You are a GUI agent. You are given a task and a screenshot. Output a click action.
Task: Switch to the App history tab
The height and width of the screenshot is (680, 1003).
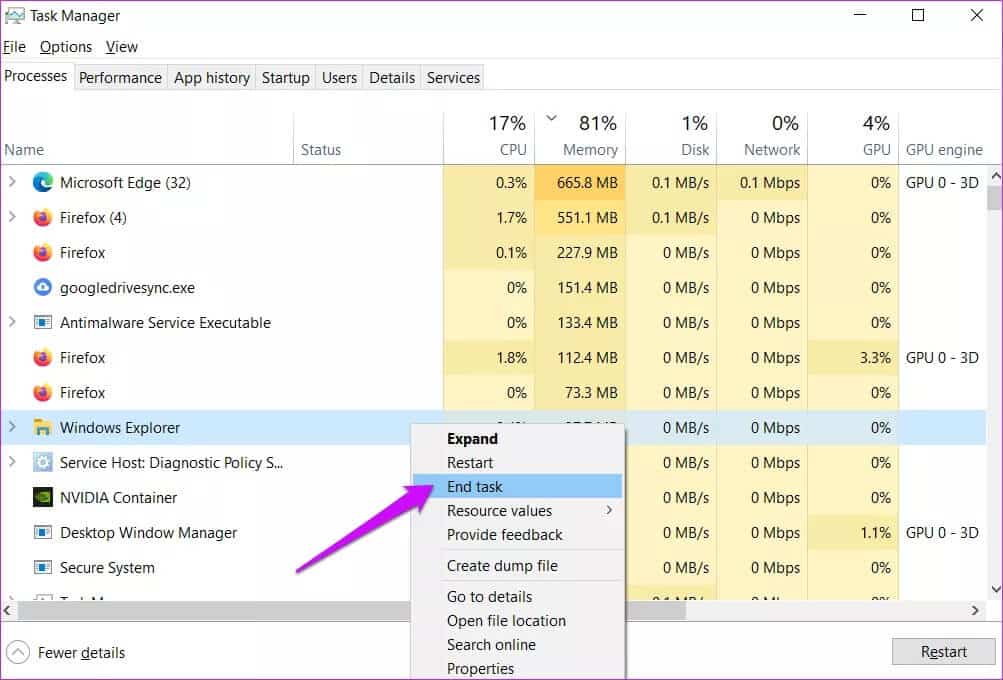point(212,77)
